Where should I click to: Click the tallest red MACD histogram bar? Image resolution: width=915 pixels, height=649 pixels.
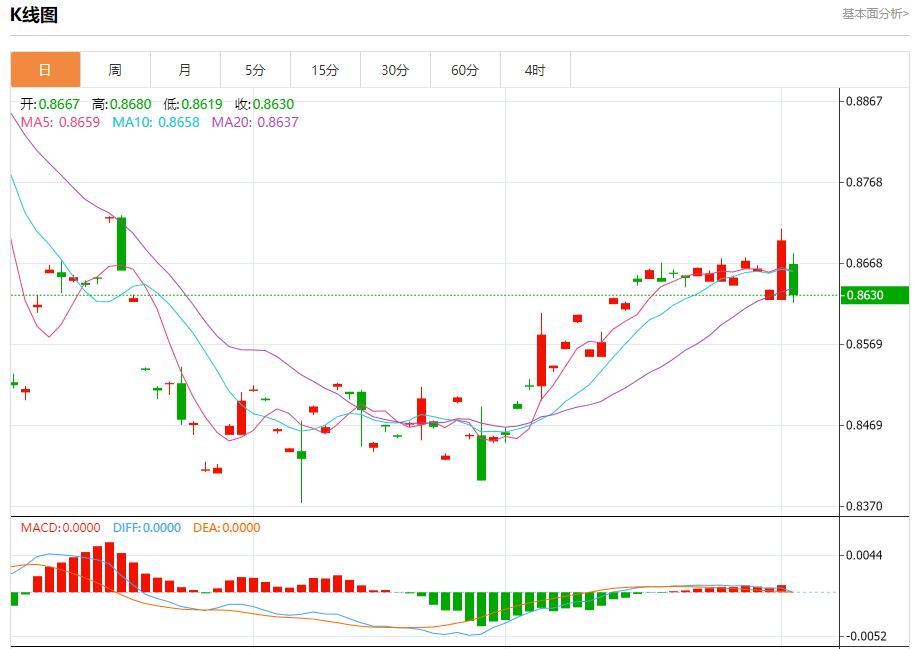(x=109, y=567)
